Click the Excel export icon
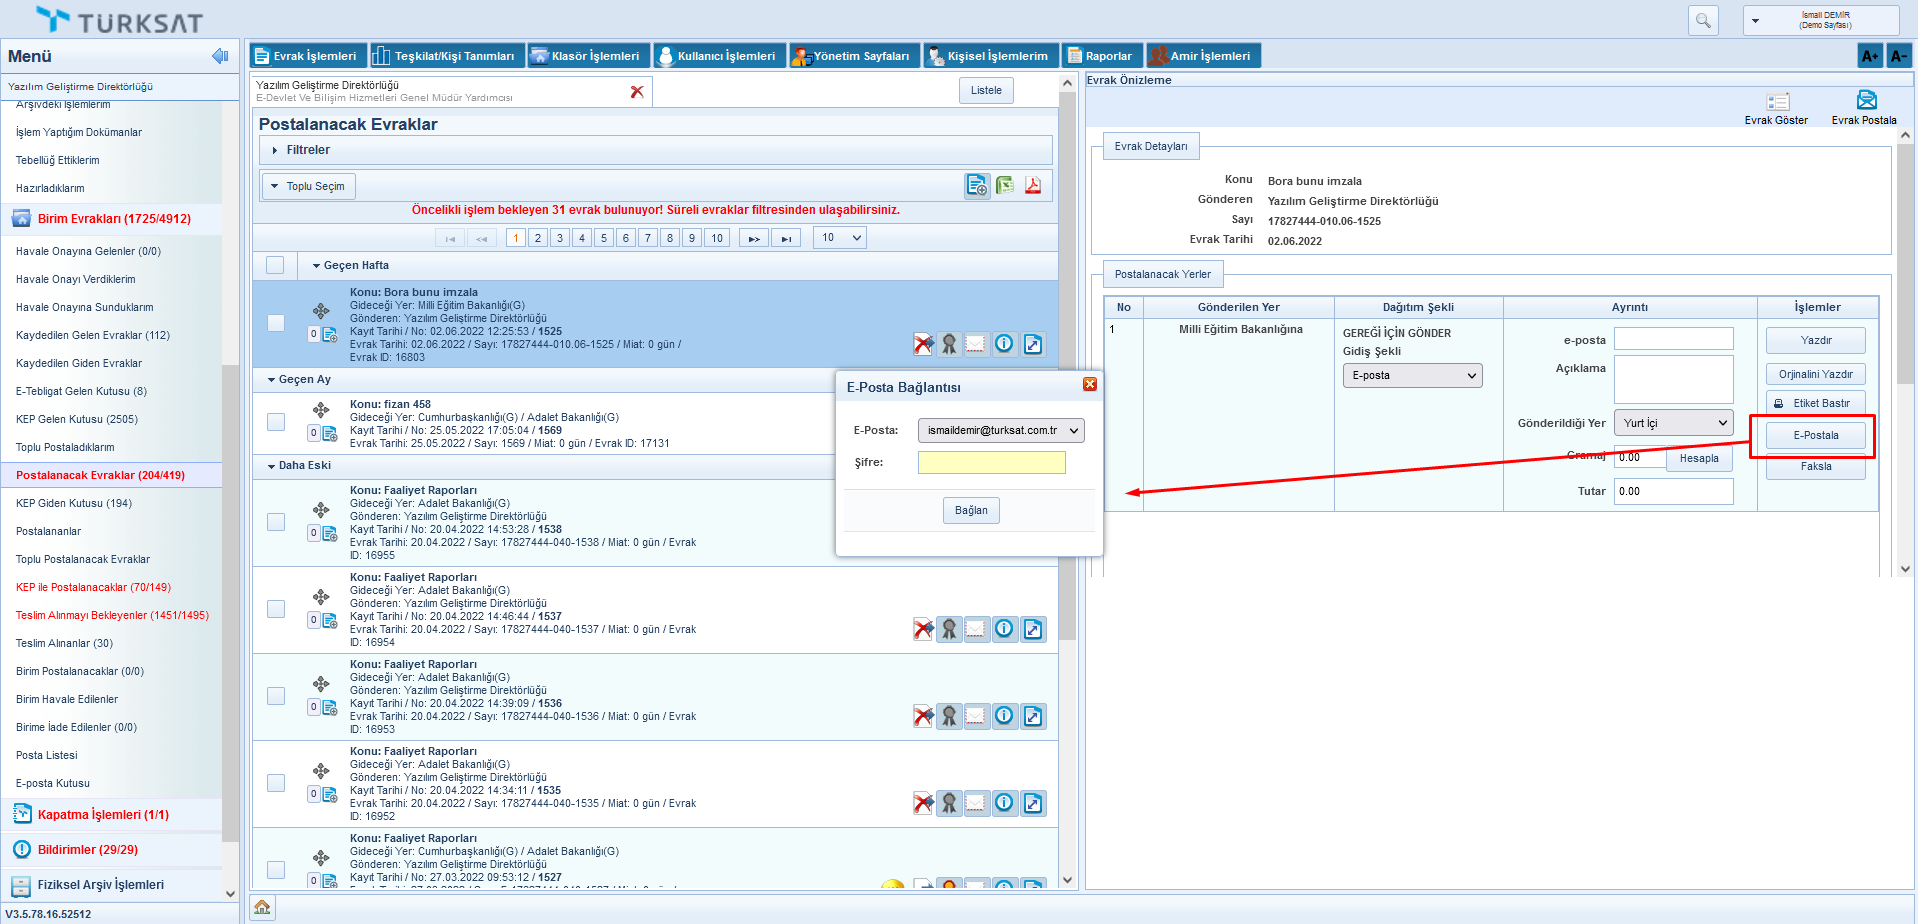Image resolution: width=1918 pixels, height=924 pixels. 1005,185
